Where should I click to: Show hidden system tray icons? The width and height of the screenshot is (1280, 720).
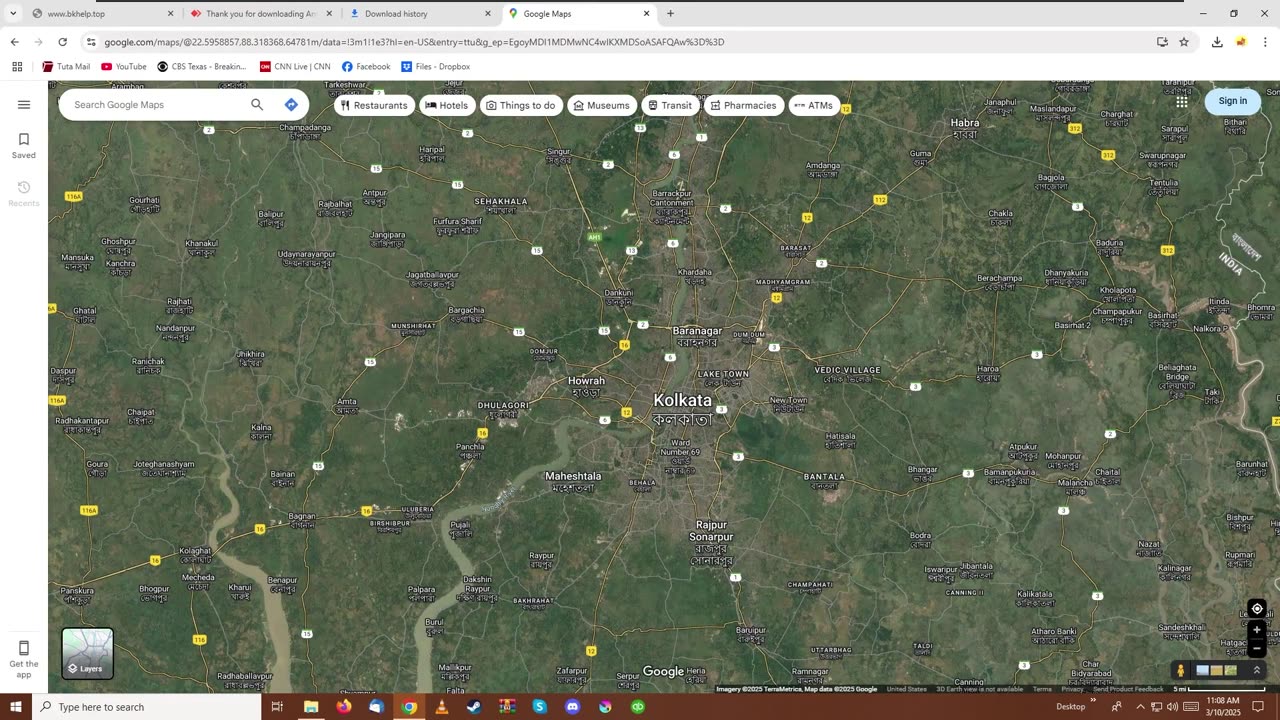(1140, 707)
